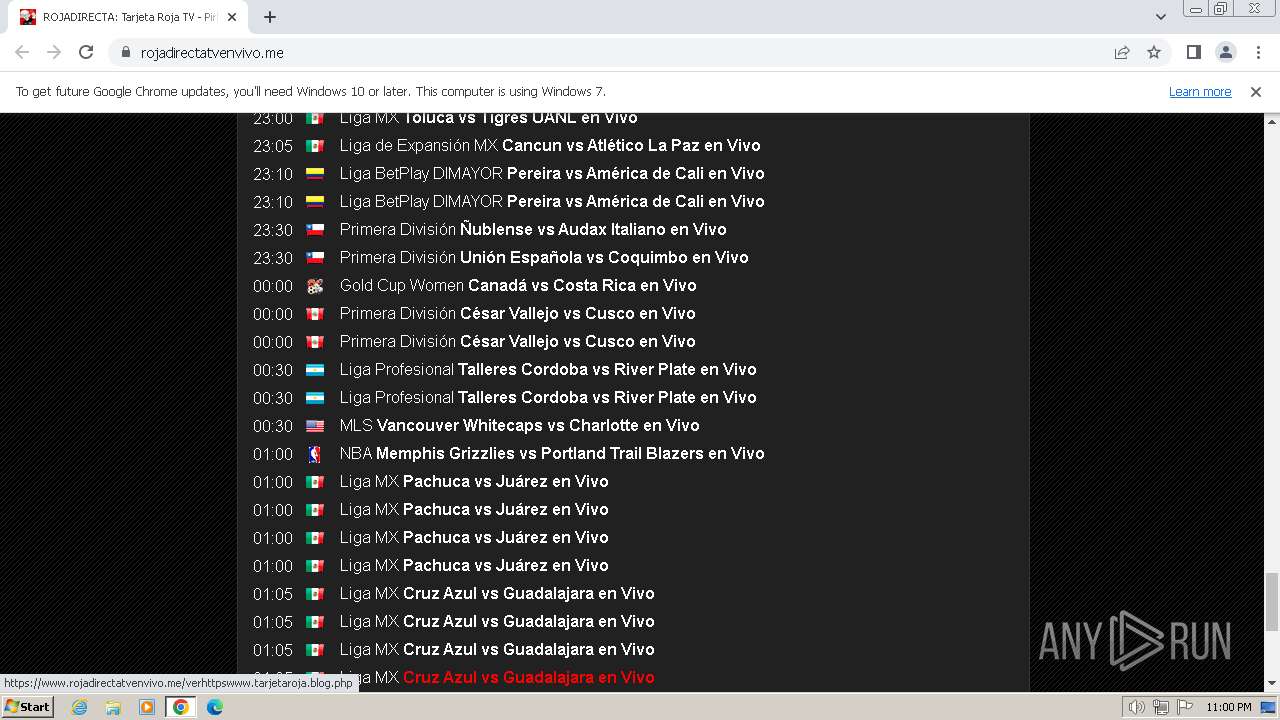
Task: View site information lock icon
Action: [125, 52]
